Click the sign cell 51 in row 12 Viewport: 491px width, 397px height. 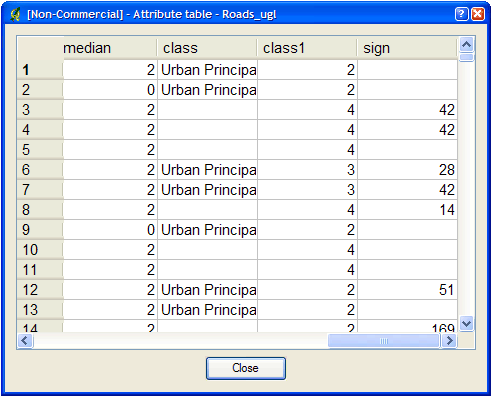pyautogui.click(x=407, y=290)
